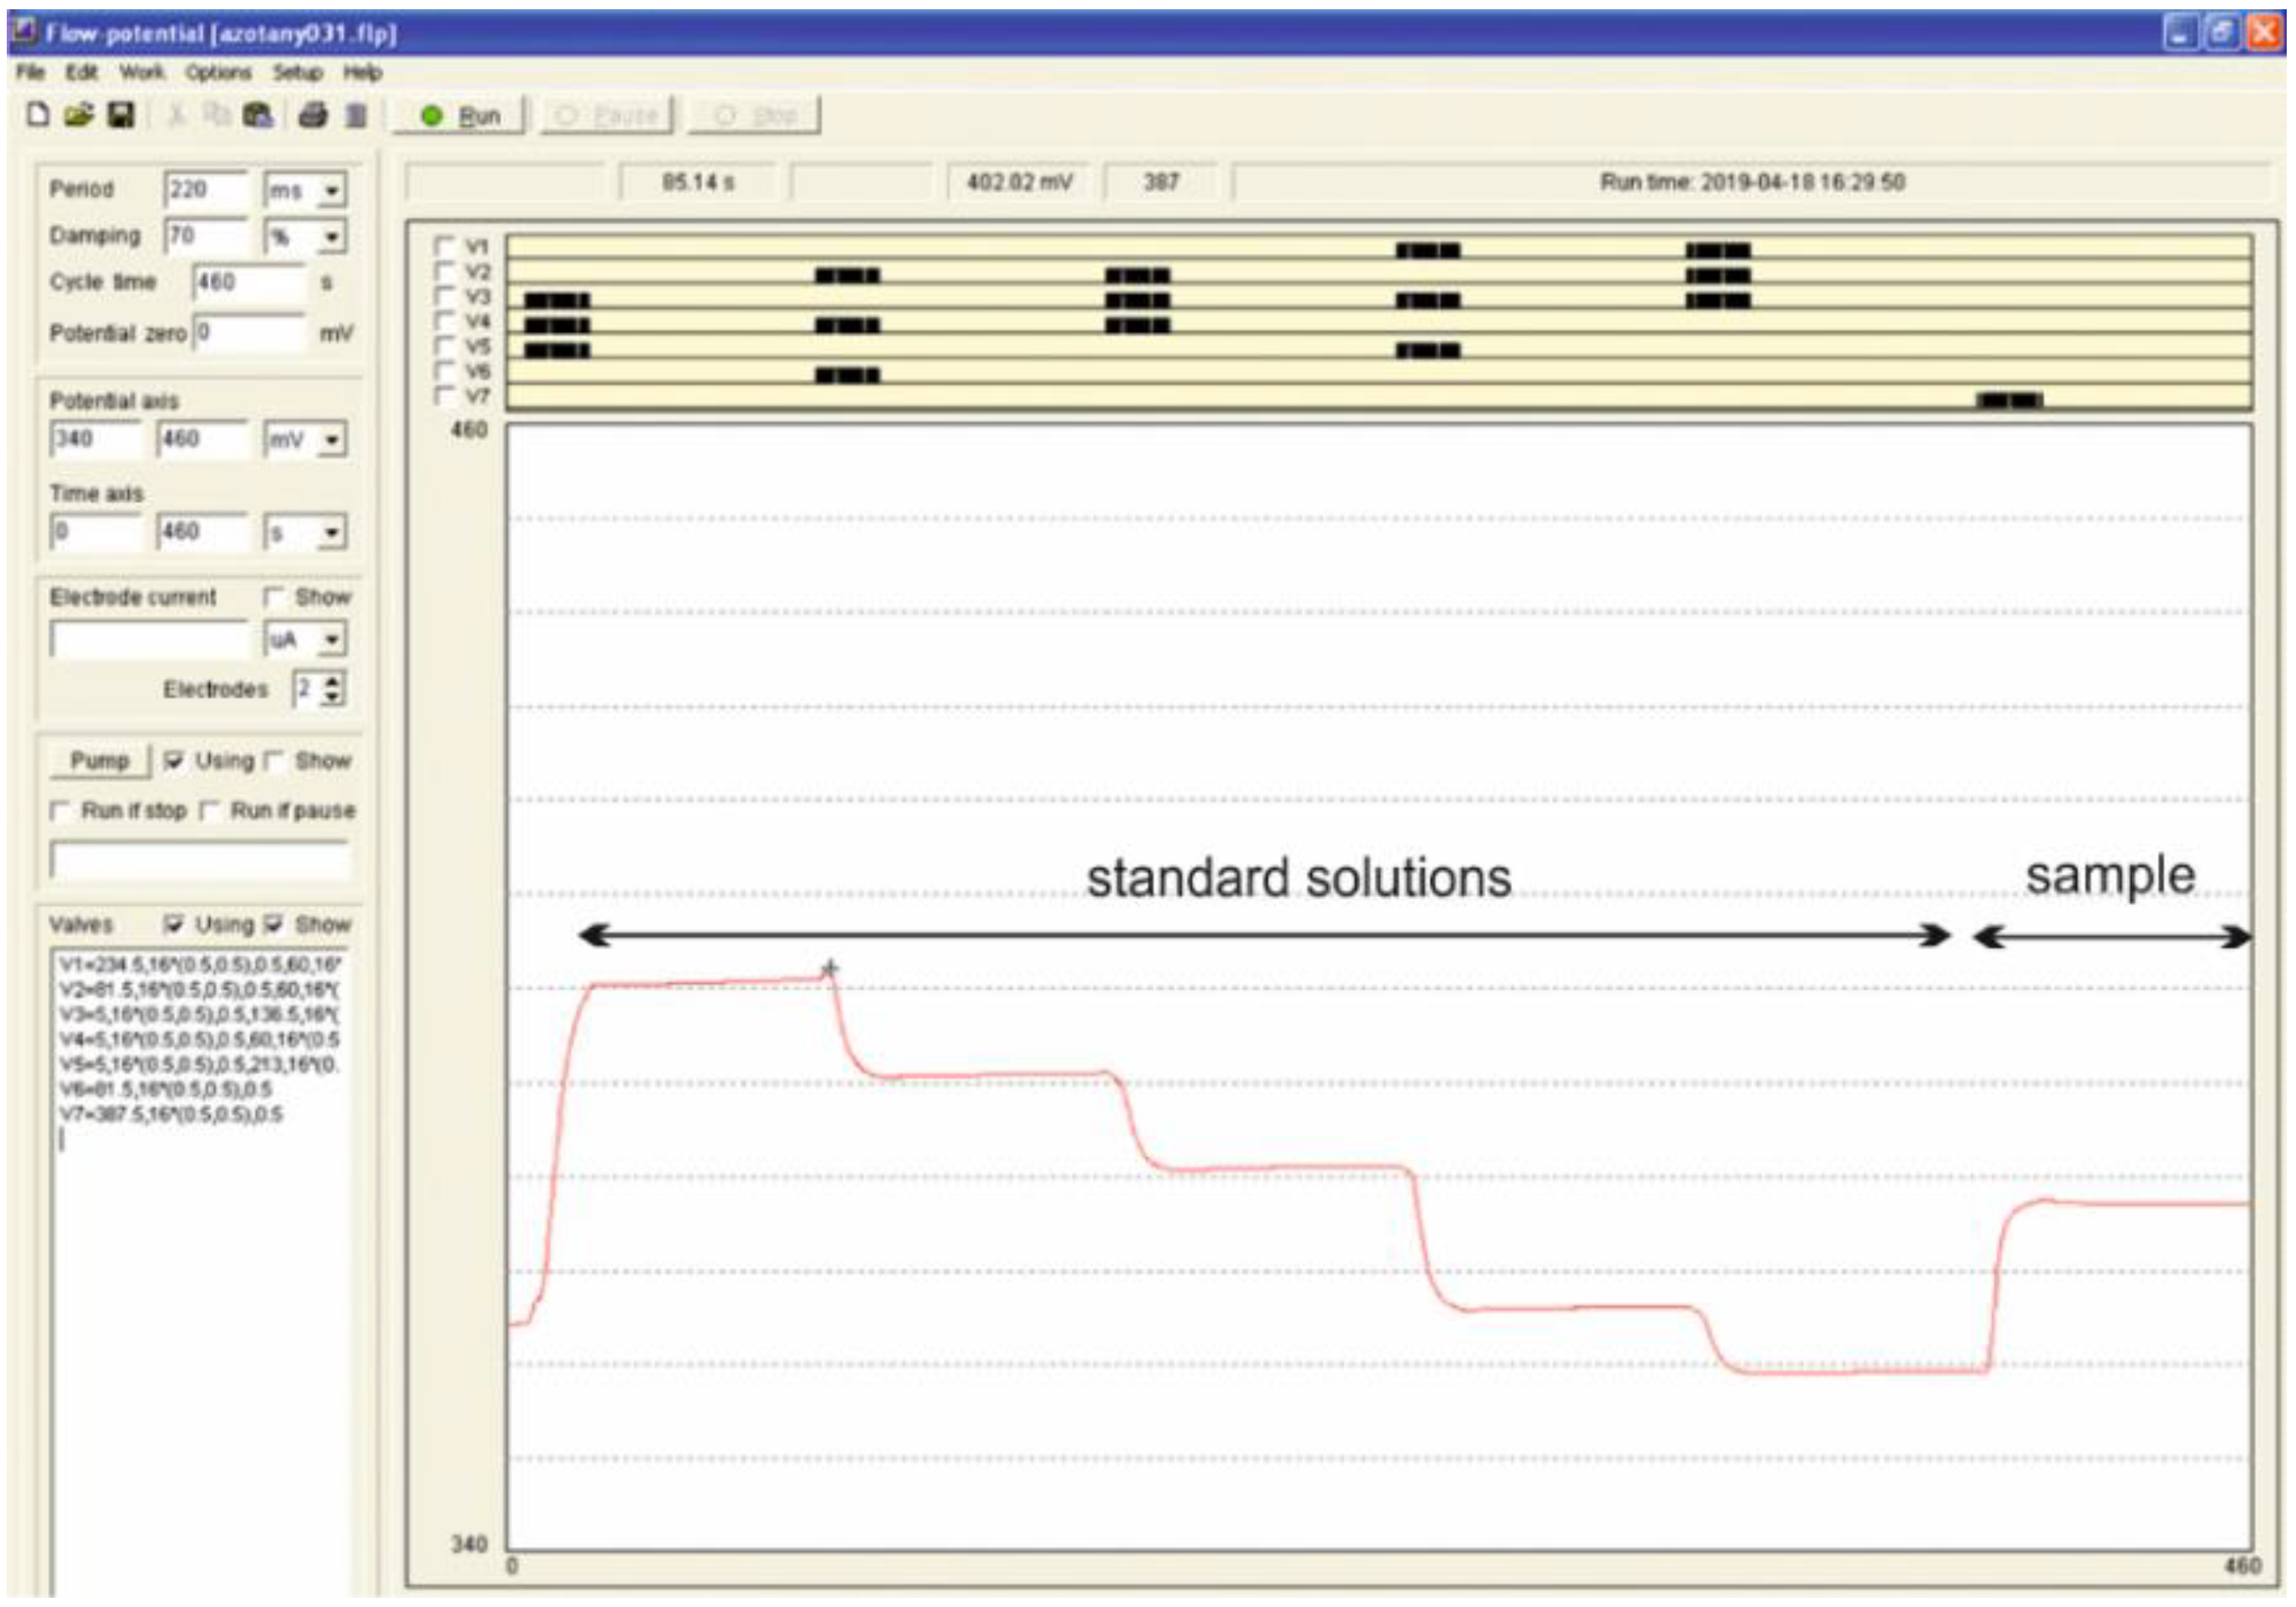Click the Cycle time input field
The width and height of the screenshot is (2296, 1607).
click(x=248, y=283)
